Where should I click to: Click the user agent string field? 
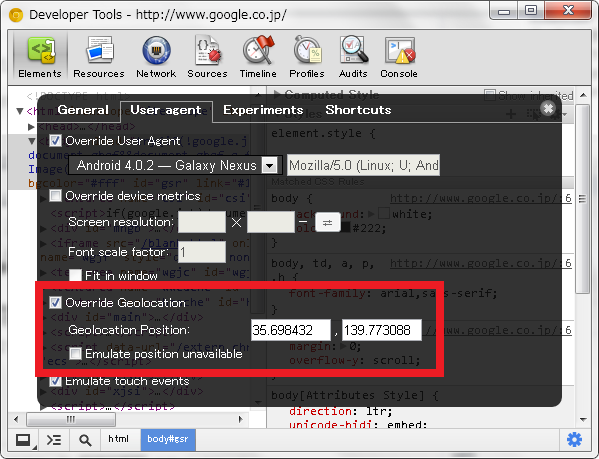363,165
